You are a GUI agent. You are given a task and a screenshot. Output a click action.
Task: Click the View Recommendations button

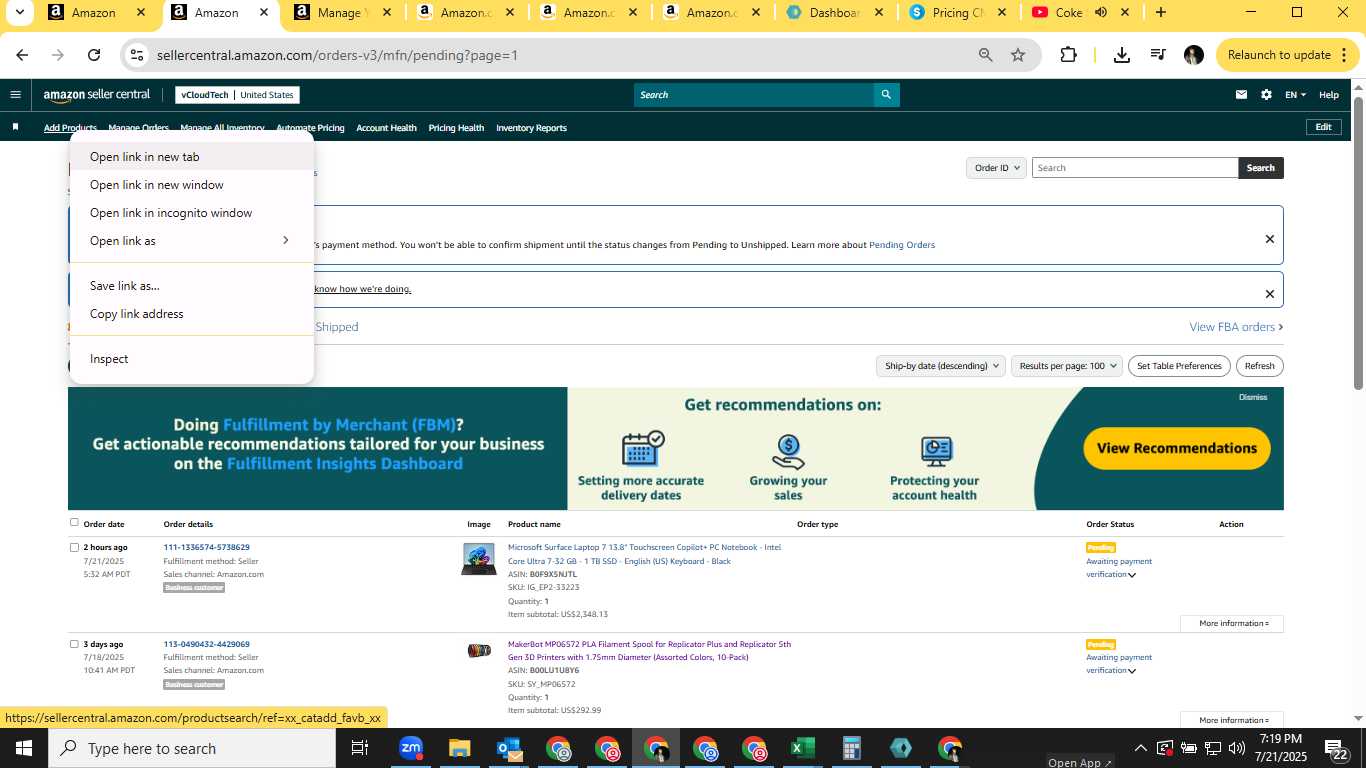point(1177,448)
